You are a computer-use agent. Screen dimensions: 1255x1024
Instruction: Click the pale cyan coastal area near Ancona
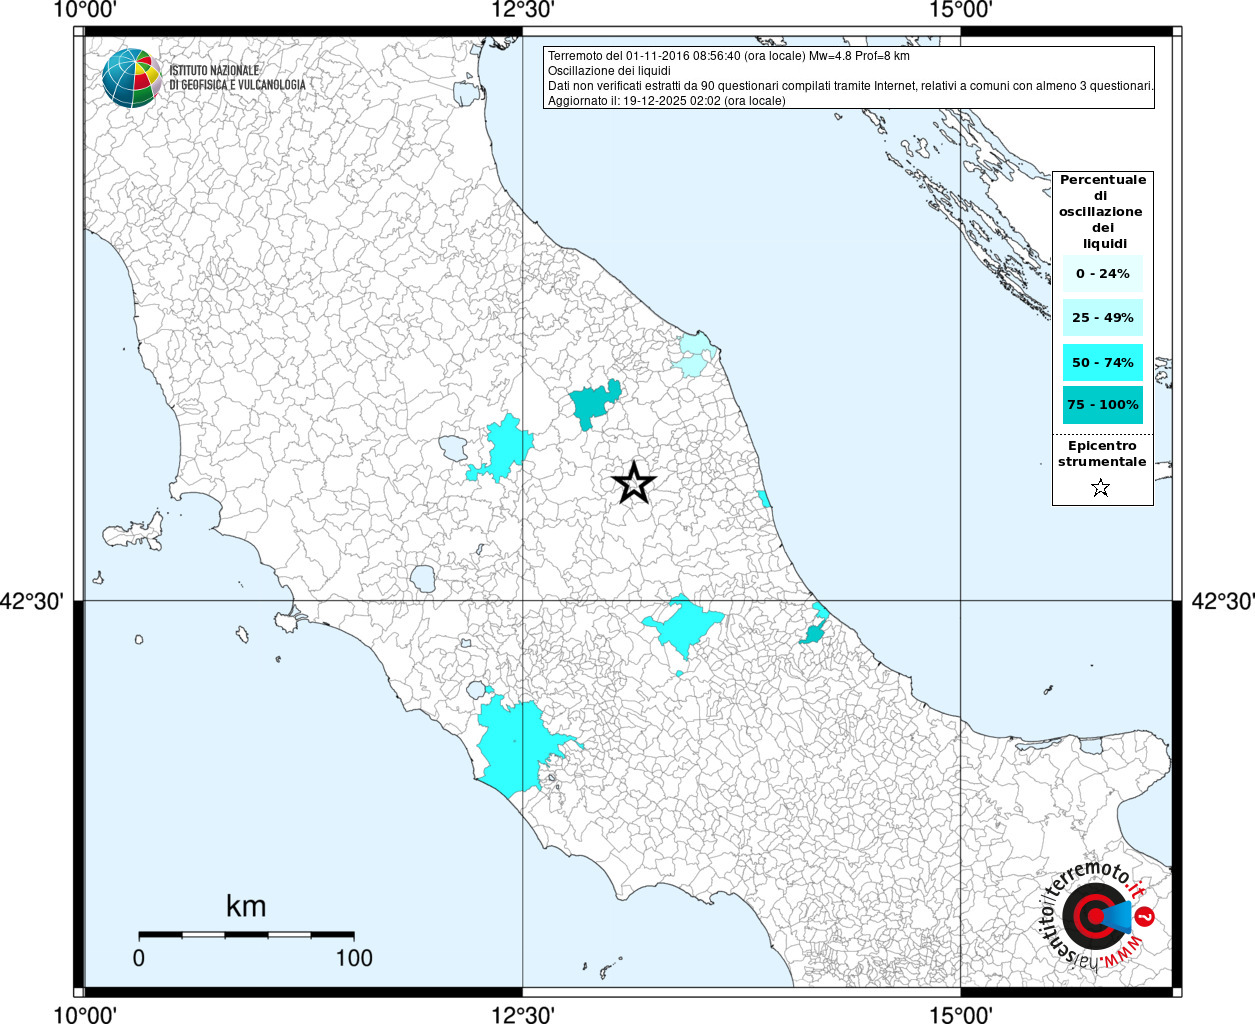point(695,354)
